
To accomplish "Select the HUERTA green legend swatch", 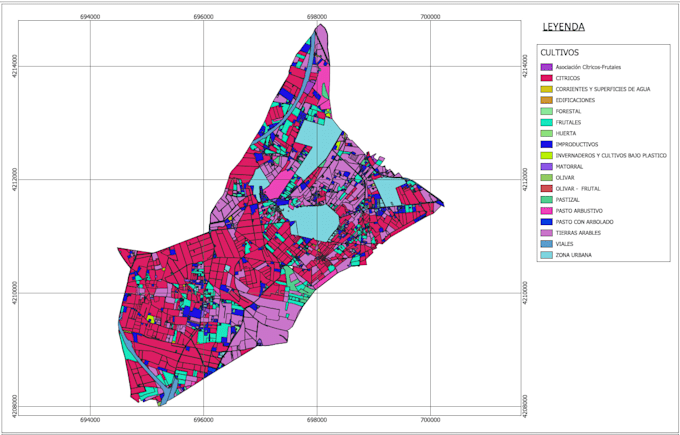I will pyautogui.click(x=546, y=134).
